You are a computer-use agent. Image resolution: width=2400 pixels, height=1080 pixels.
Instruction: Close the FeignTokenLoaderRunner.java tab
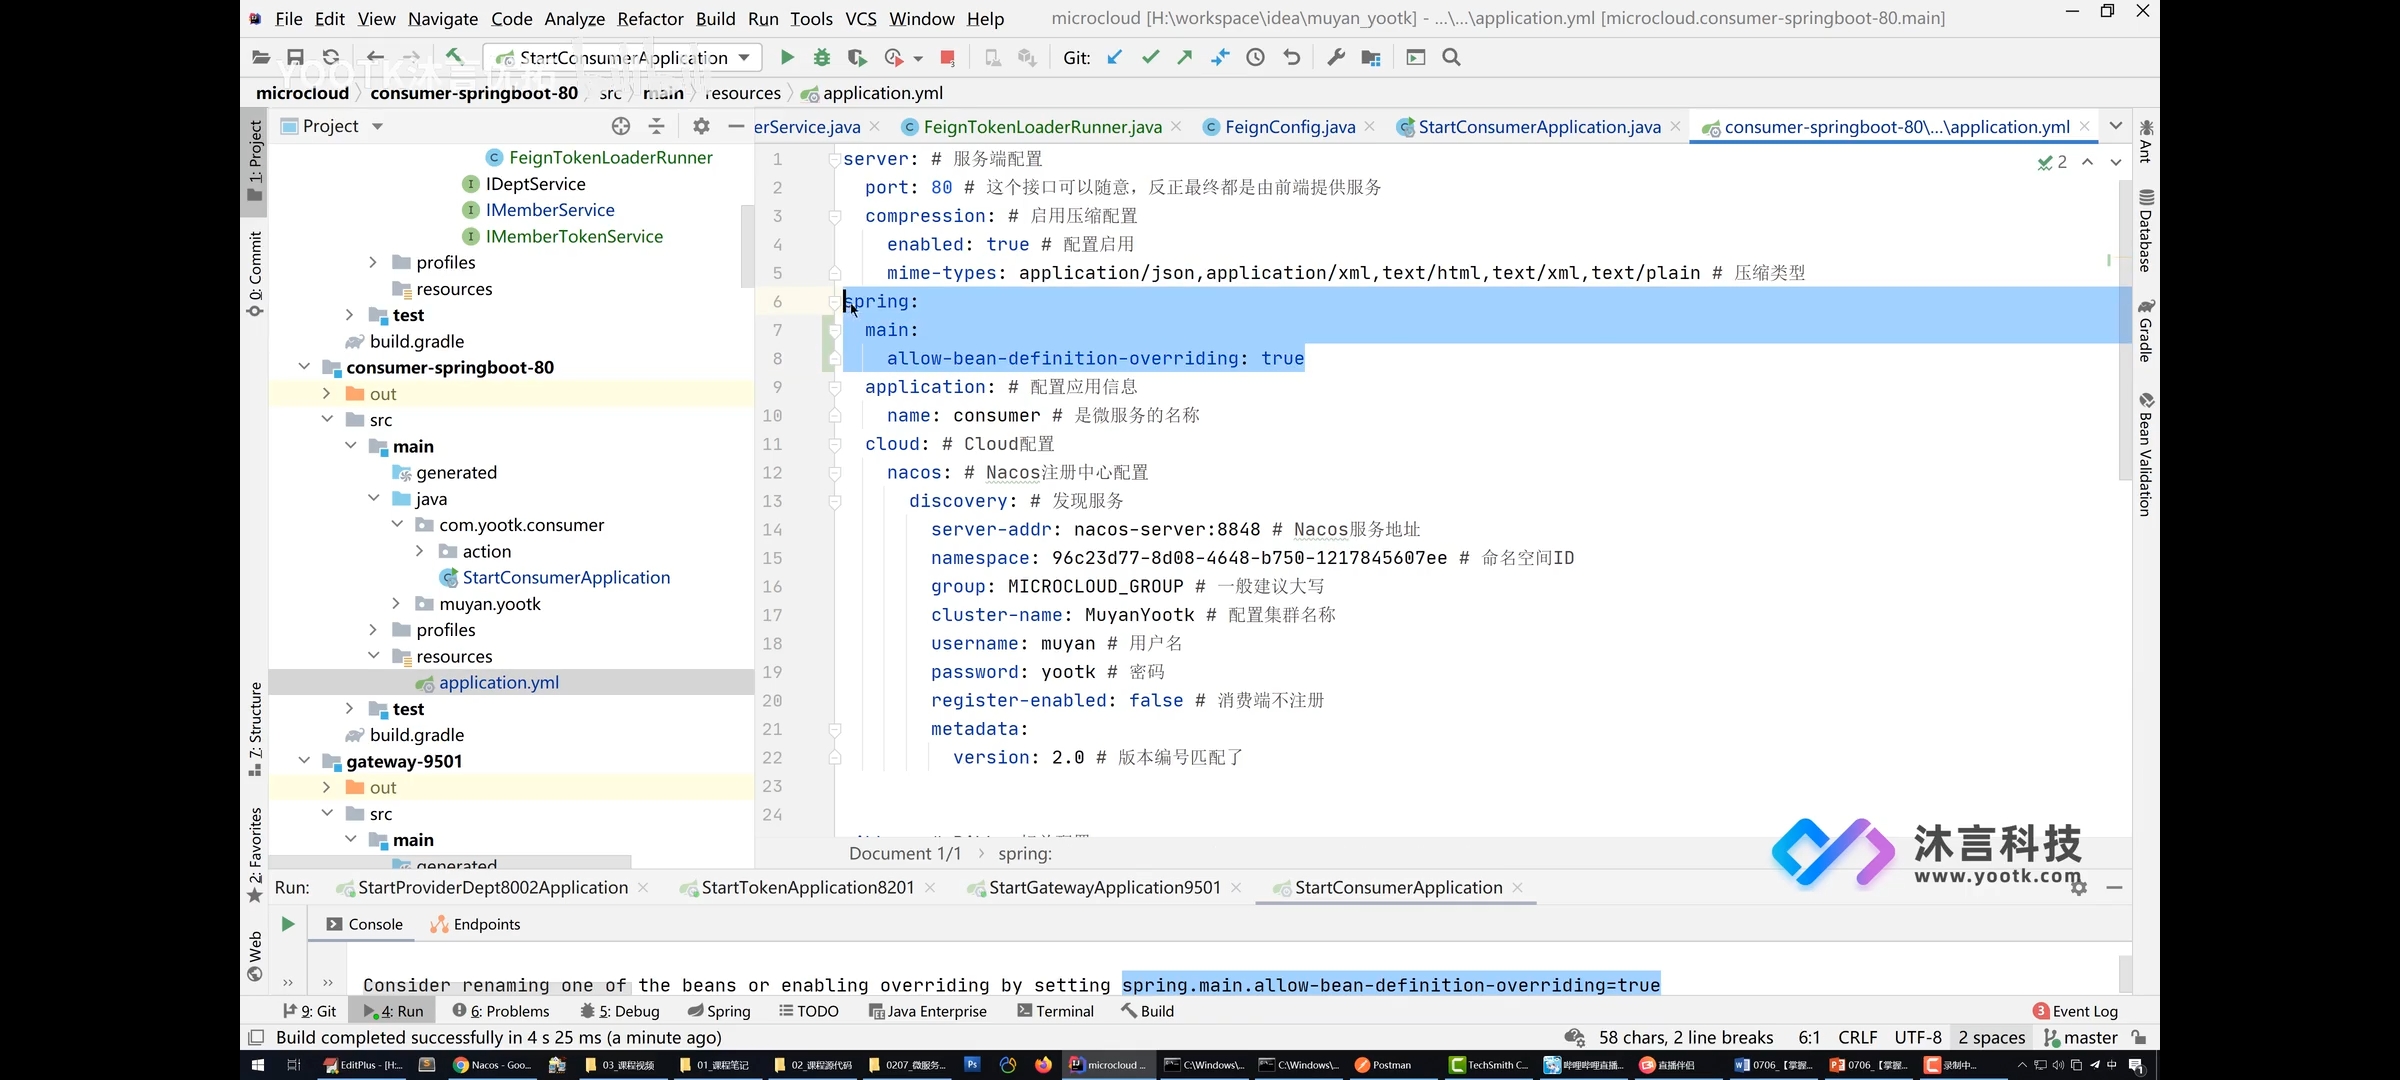click(x=1176, y=126)
